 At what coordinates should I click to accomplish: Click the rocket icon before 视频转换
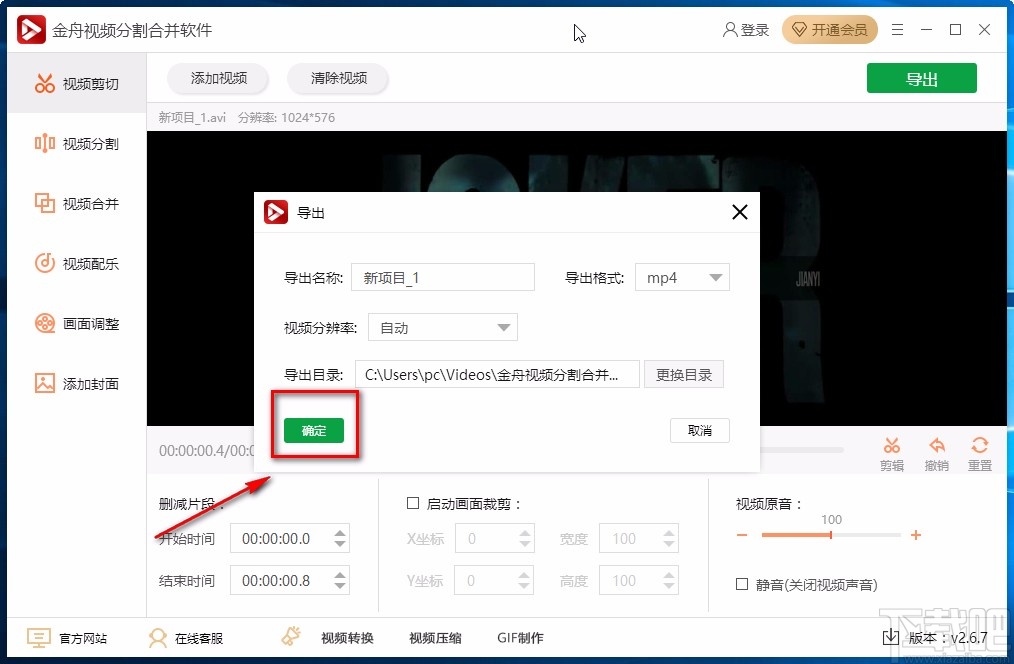(x=292, y=636)
